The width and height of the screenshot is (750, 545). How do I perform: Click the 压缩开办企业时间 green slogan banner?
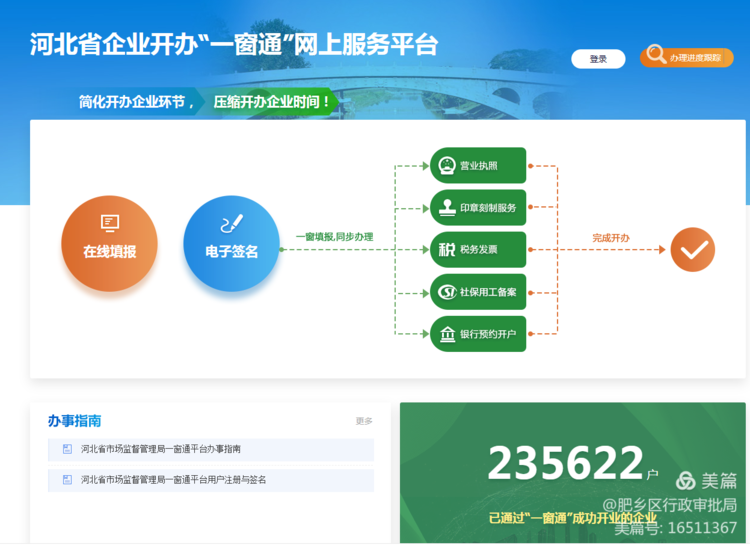tap(271, 102)
